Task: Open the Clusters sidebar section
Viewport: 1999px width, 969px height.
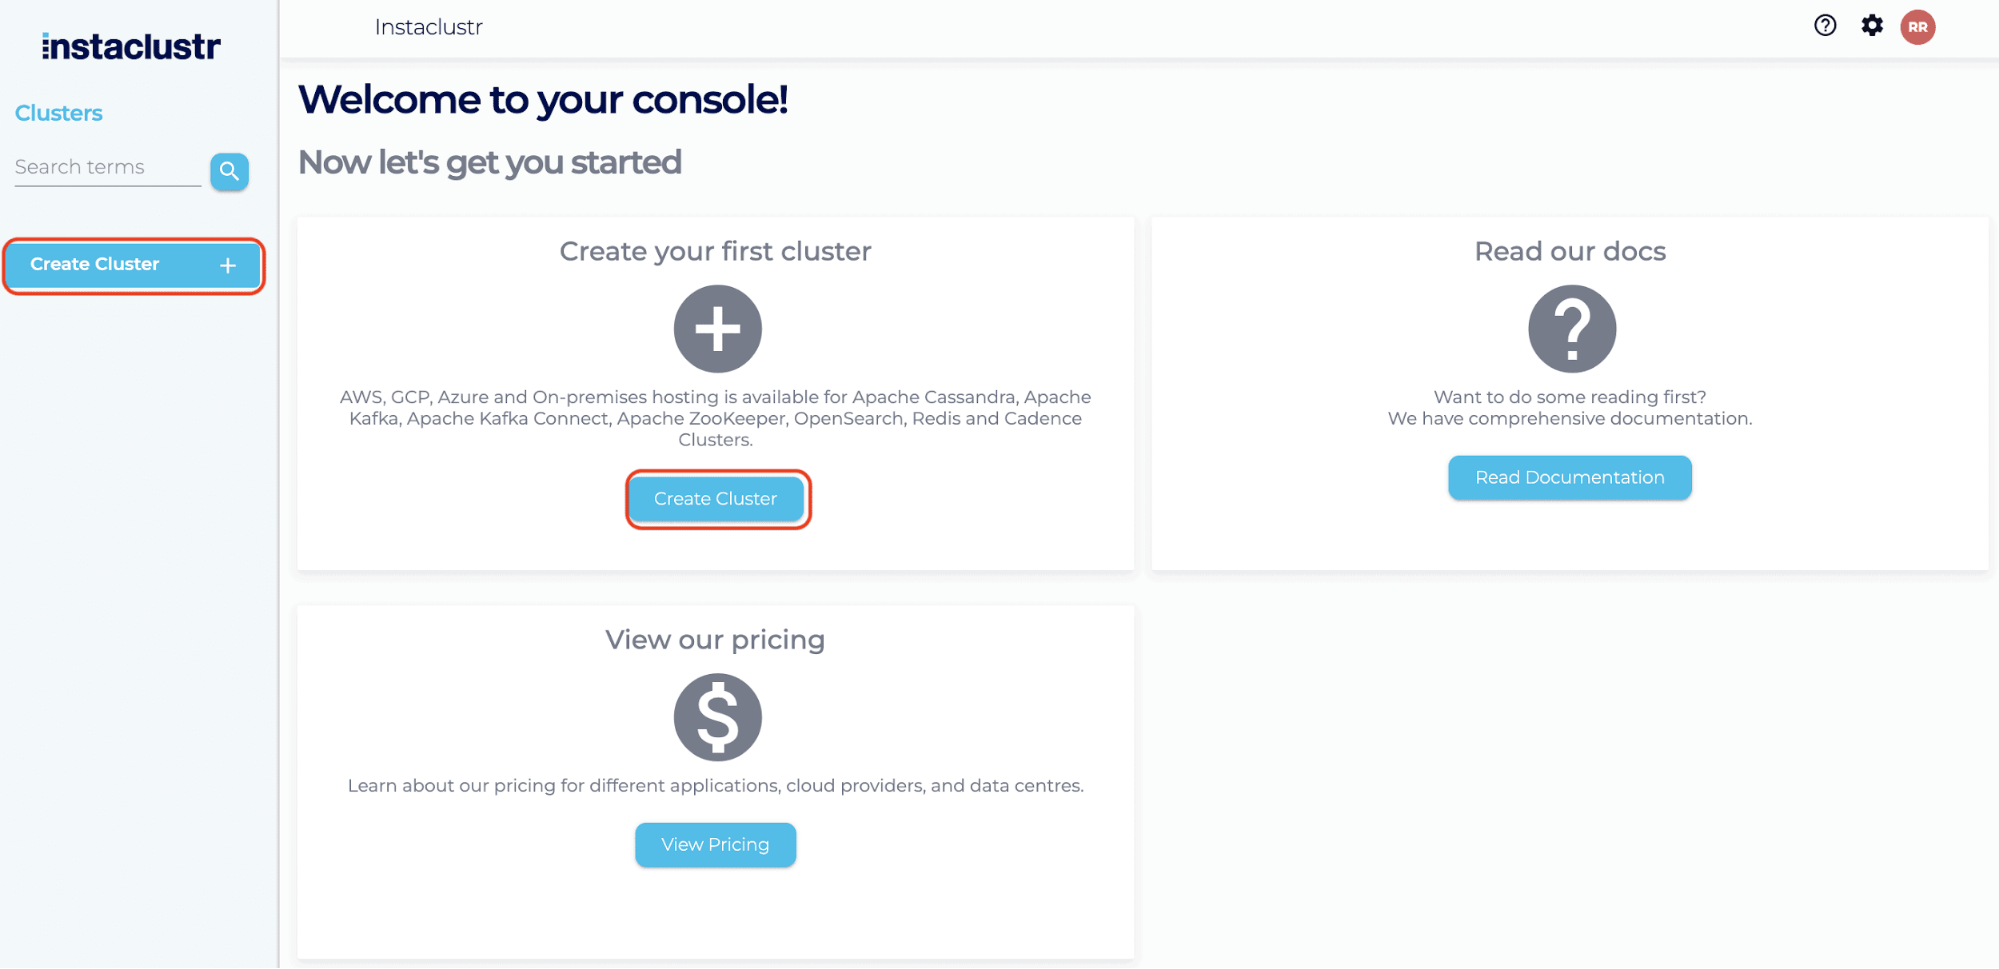Action: tap(59, 113)
